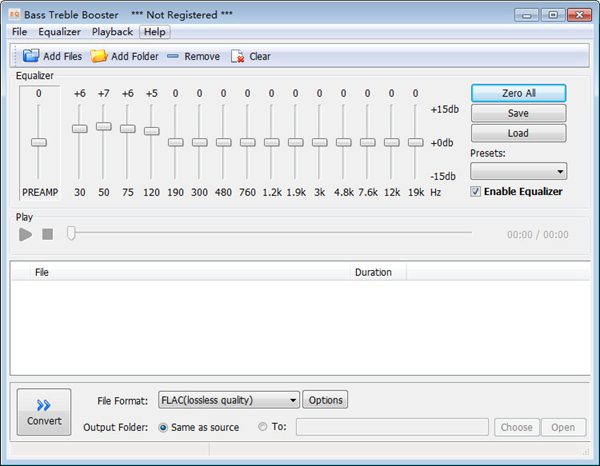Click the Load preset button

coord(518,133)
